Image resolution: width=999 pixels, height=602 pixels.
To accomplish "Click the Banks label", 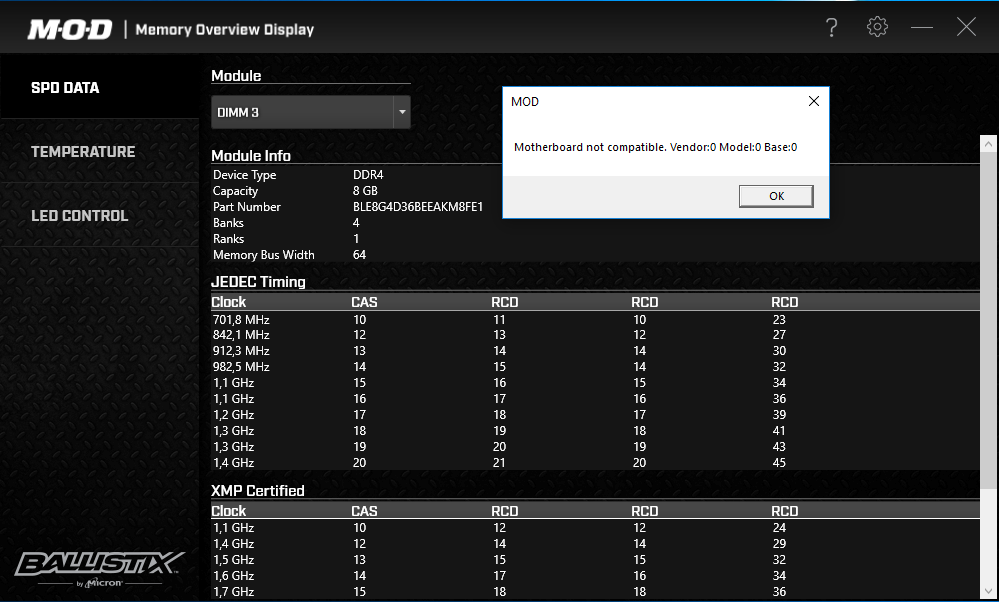I will tap(228, 223).
